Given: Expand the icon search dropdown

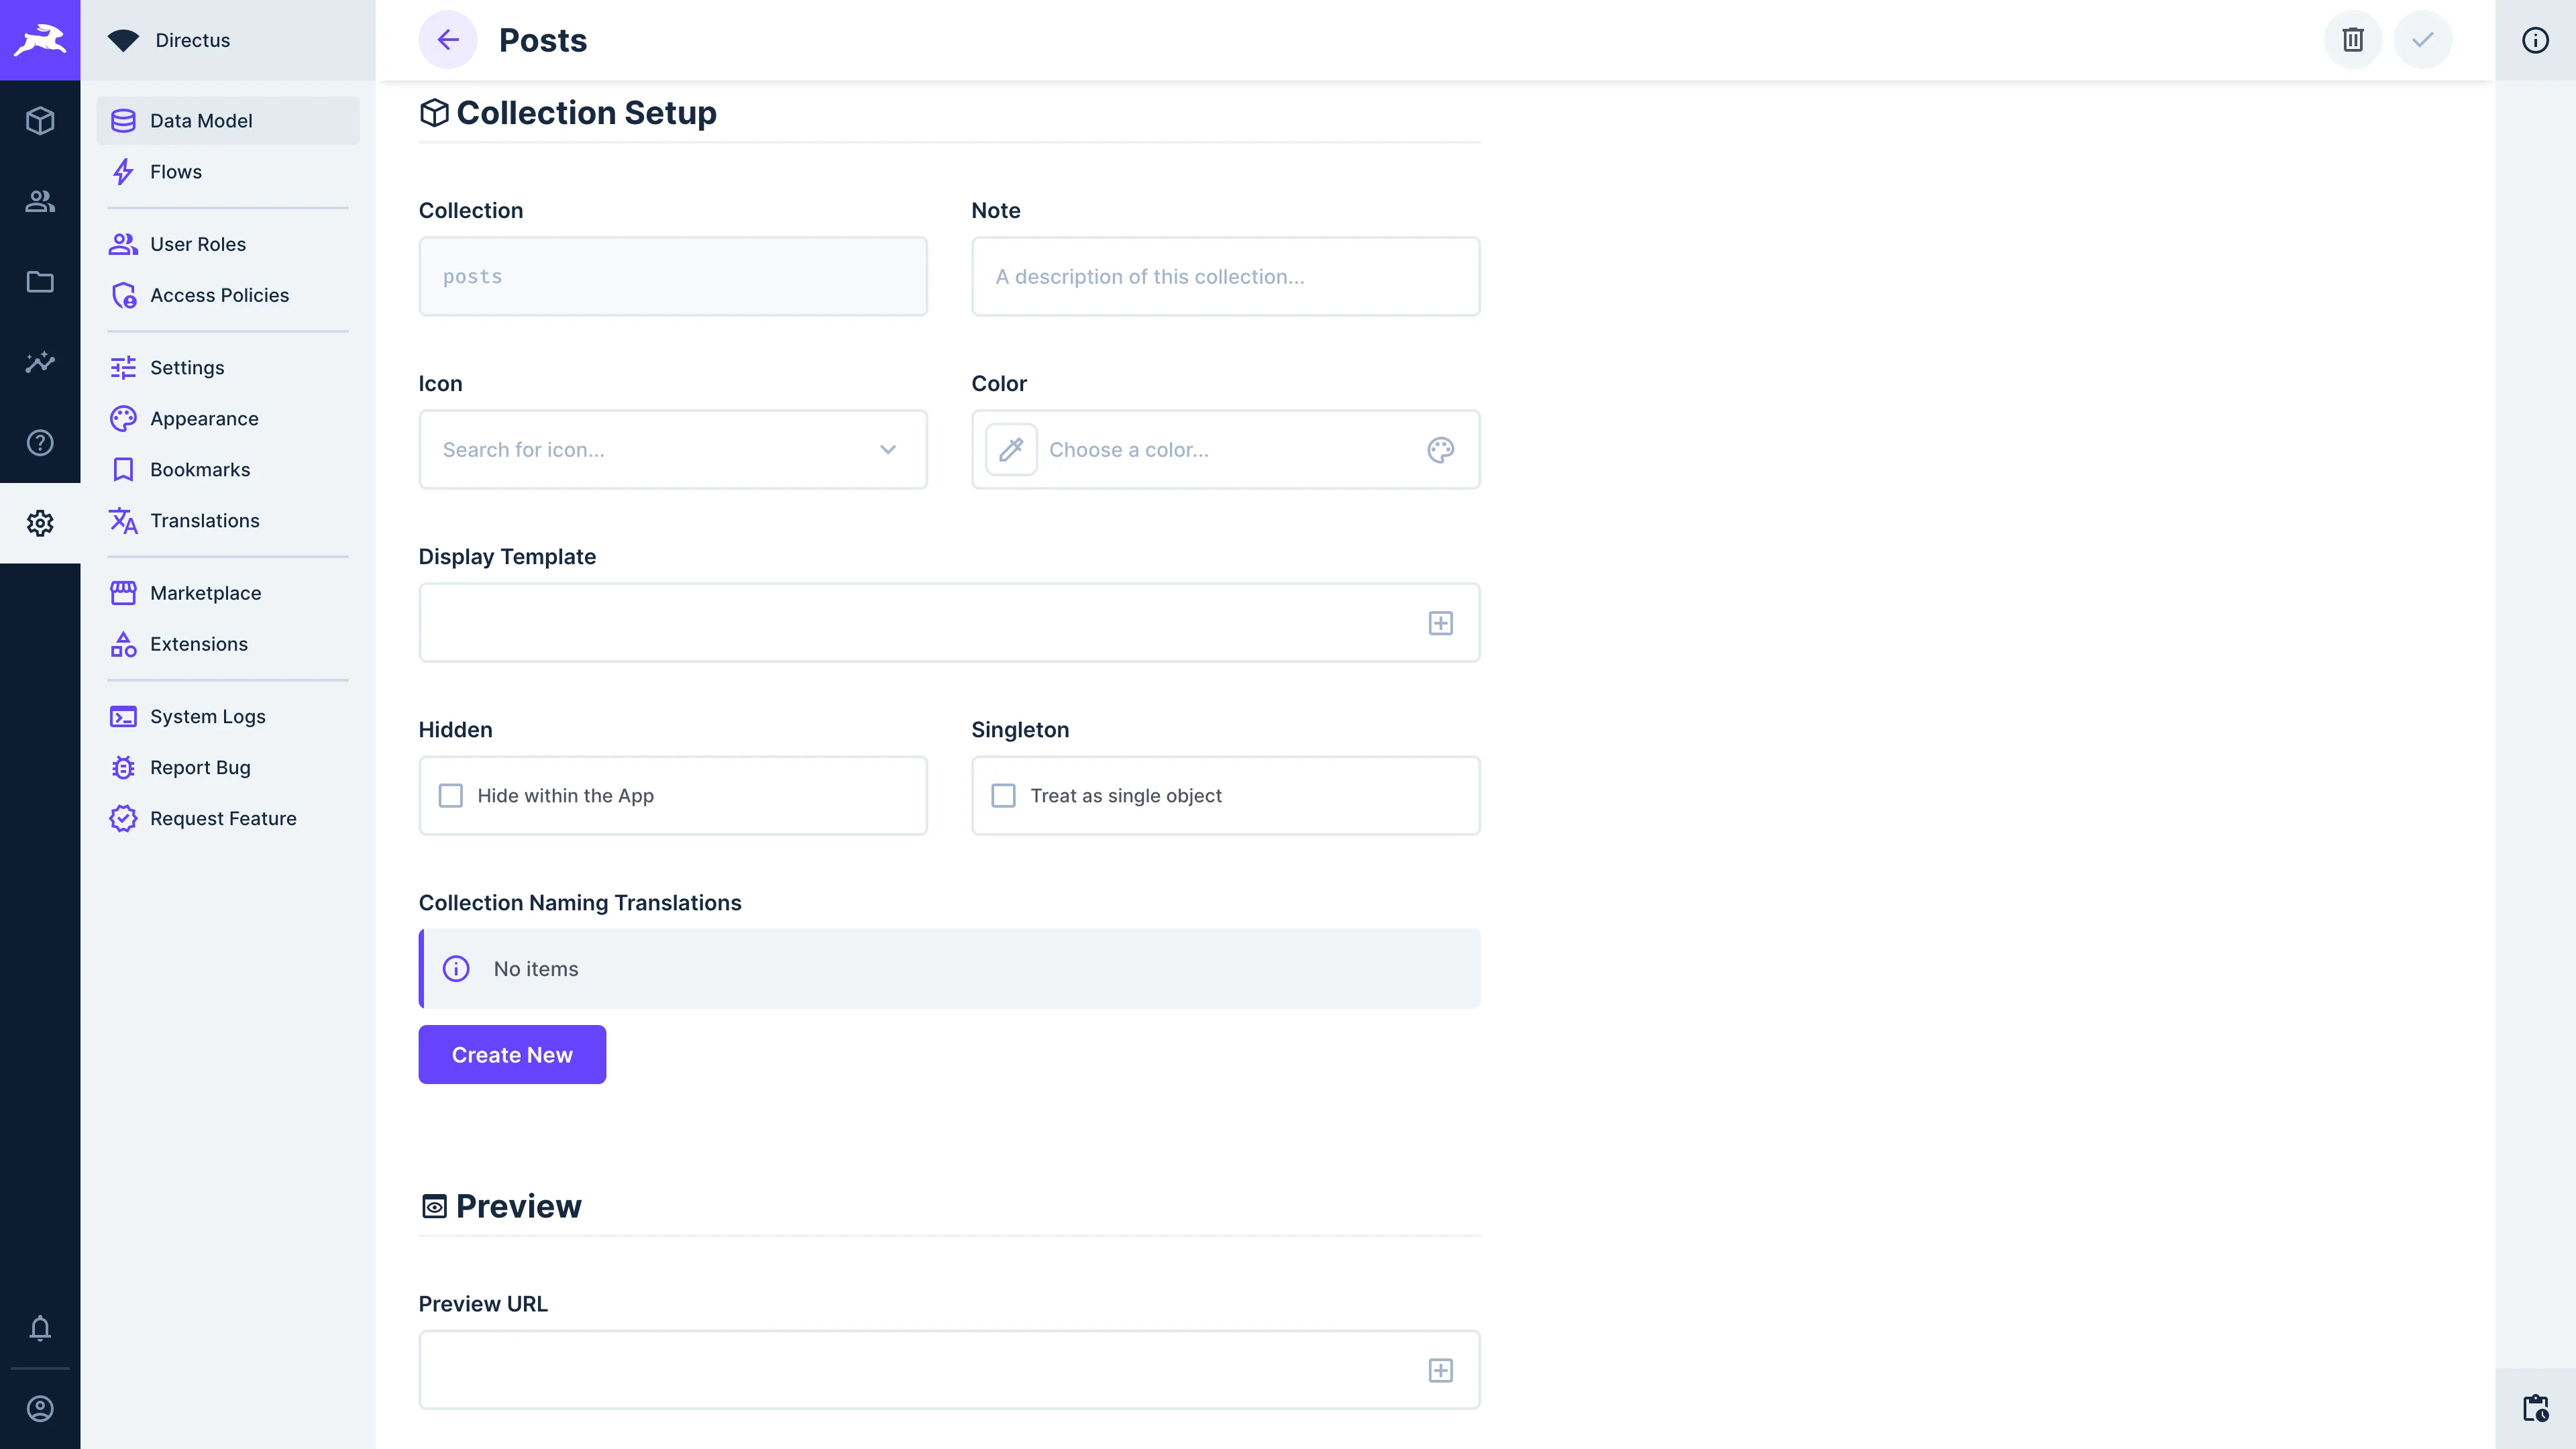Looking at the screenshot, I should pyautogui.click(x=887, y=450).
